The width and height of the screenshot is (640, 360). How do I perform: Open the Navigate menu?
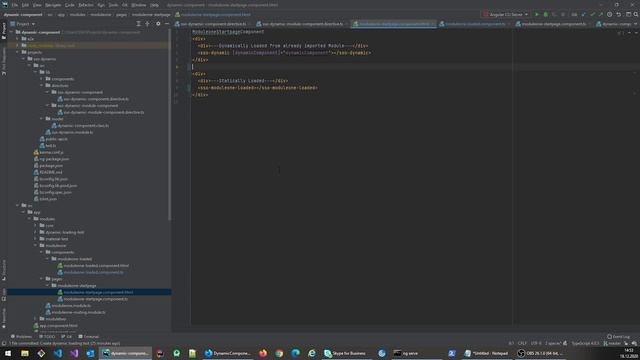(x=53, y=5)
